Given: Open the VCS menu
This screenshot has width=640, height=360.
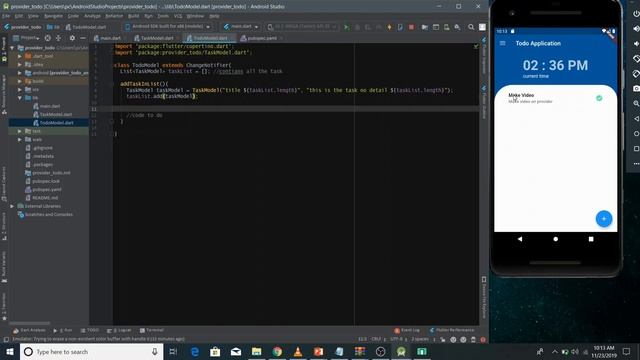Looking at the screenshot, I should coord(178,16).
